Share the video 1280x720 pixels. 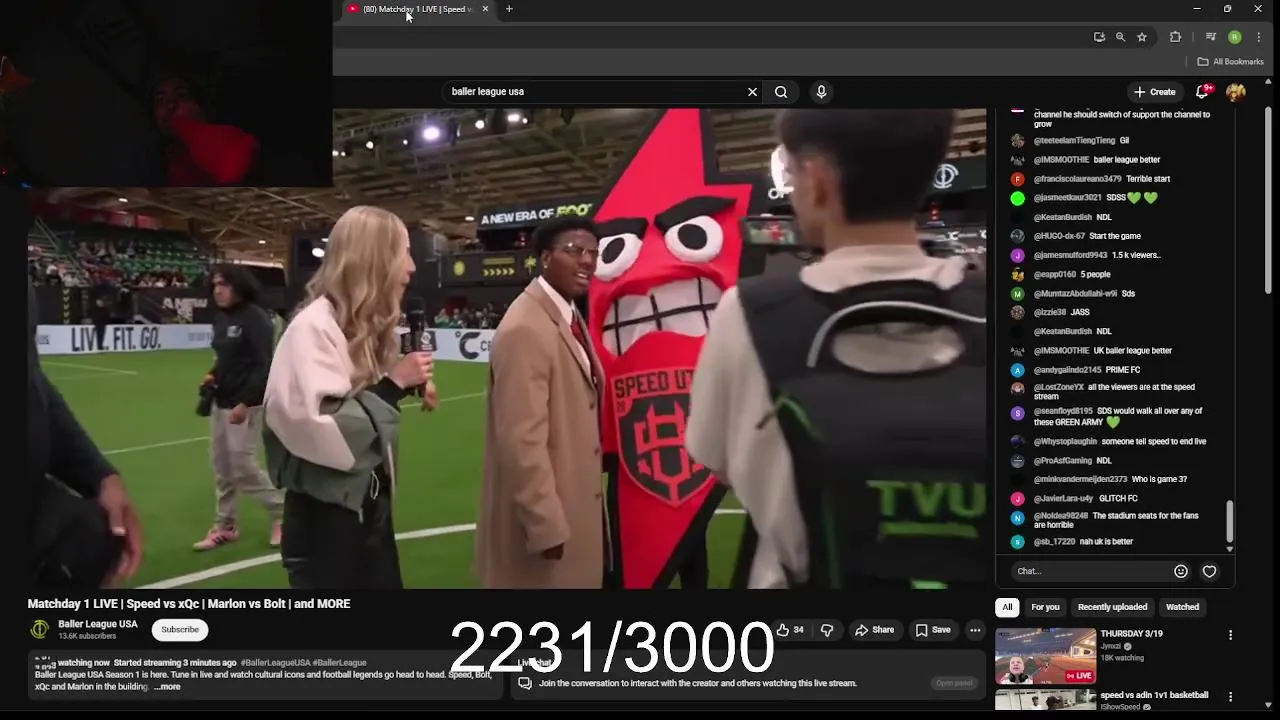coord(874,630)
